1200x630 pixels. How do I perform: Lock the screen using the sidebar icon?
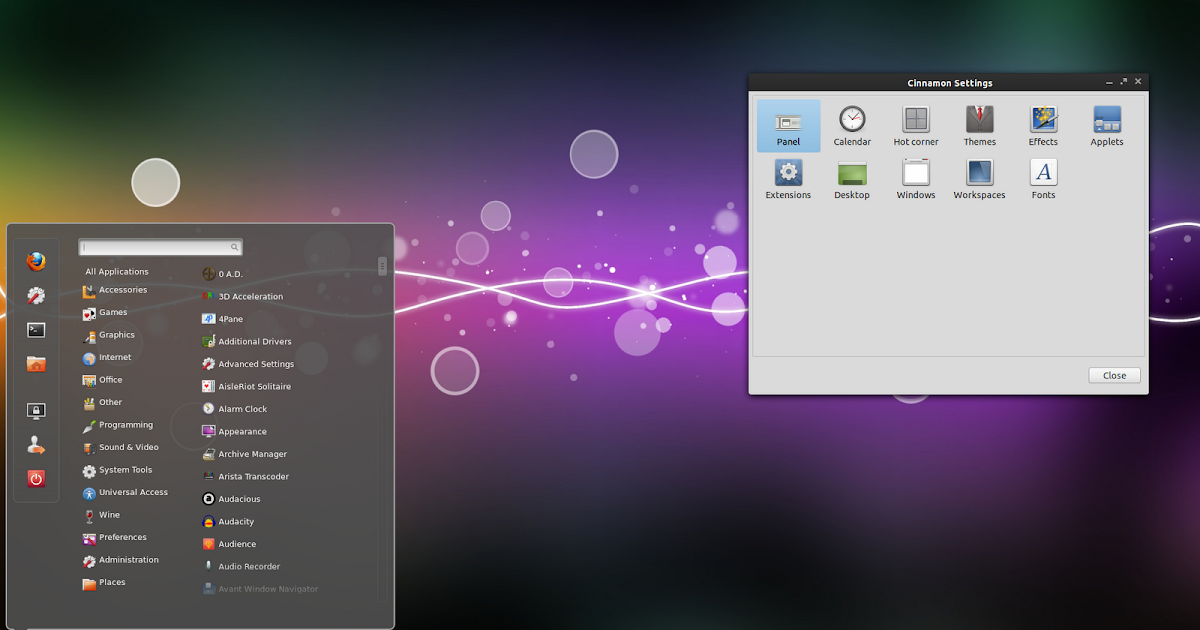36,411
